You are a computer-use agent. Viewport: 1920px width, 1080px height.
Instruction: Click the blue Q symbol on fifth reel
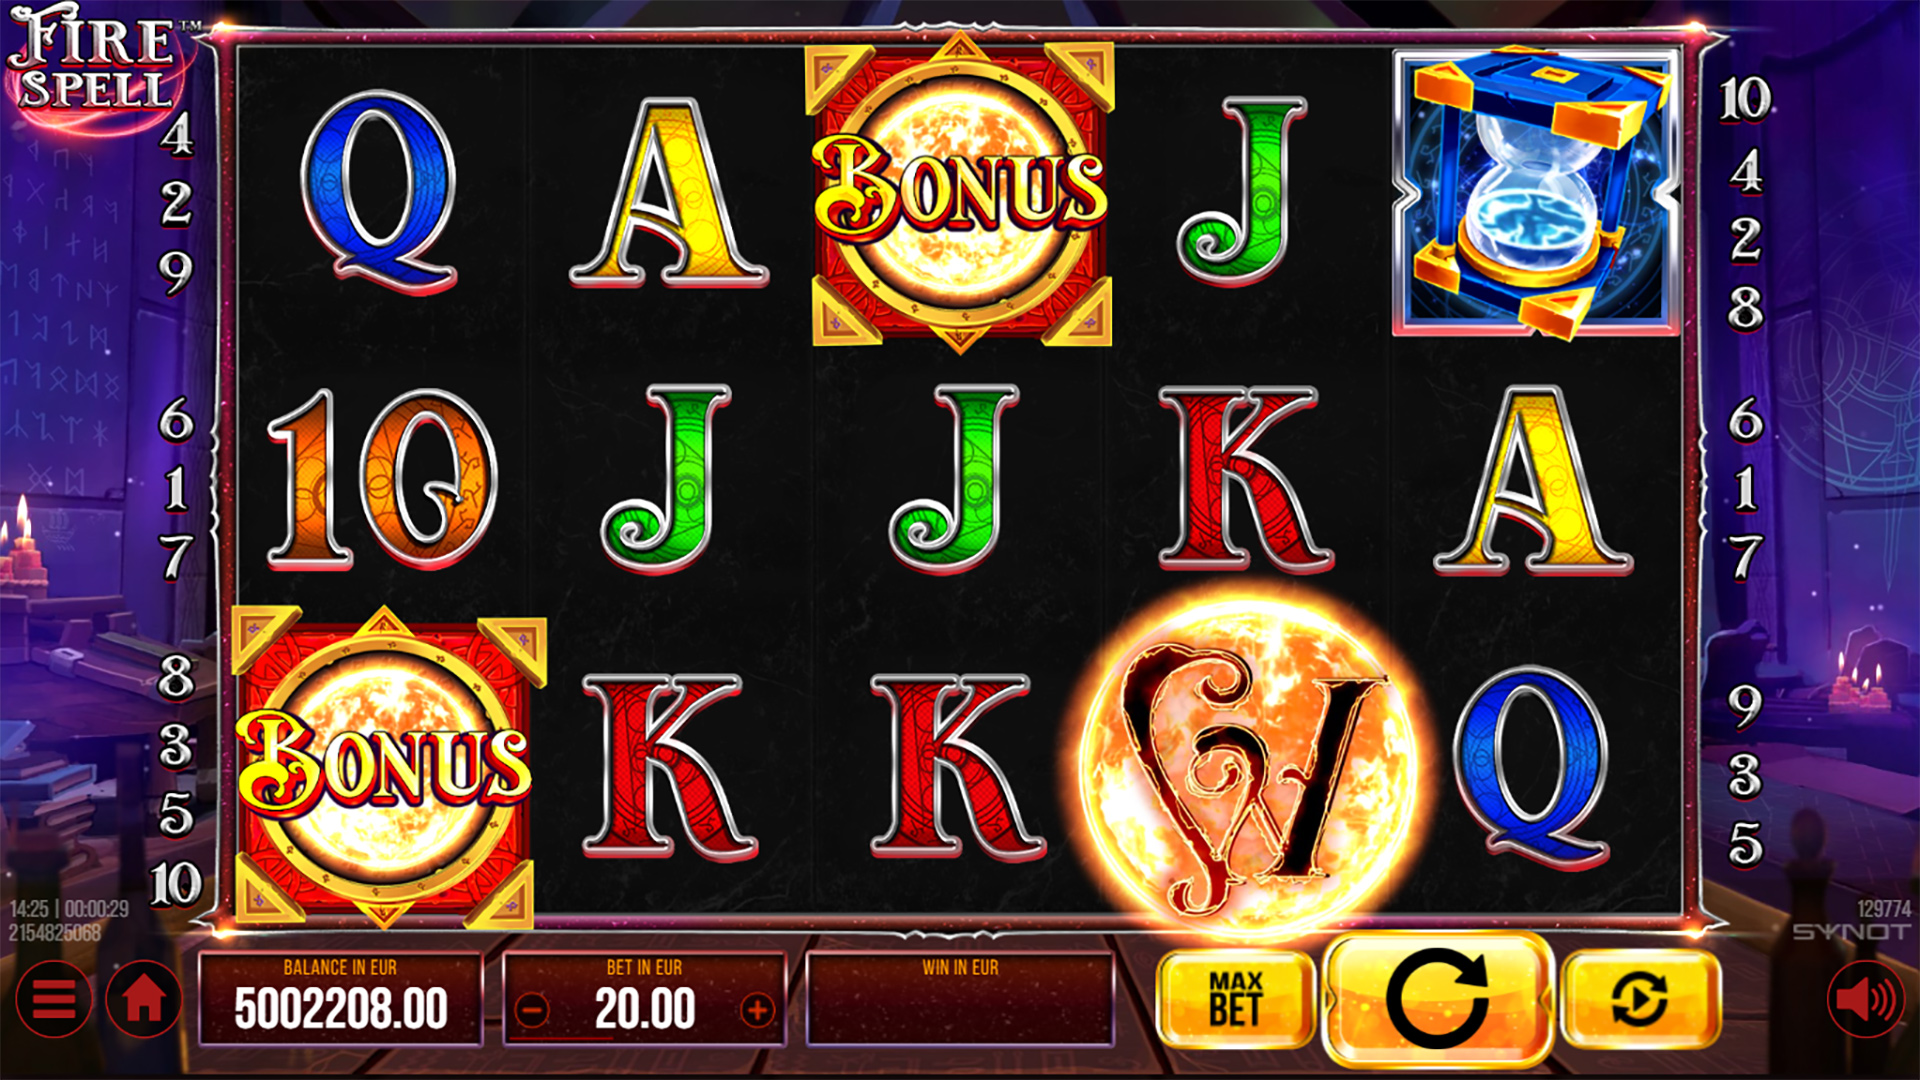(x=1532, y=765)
